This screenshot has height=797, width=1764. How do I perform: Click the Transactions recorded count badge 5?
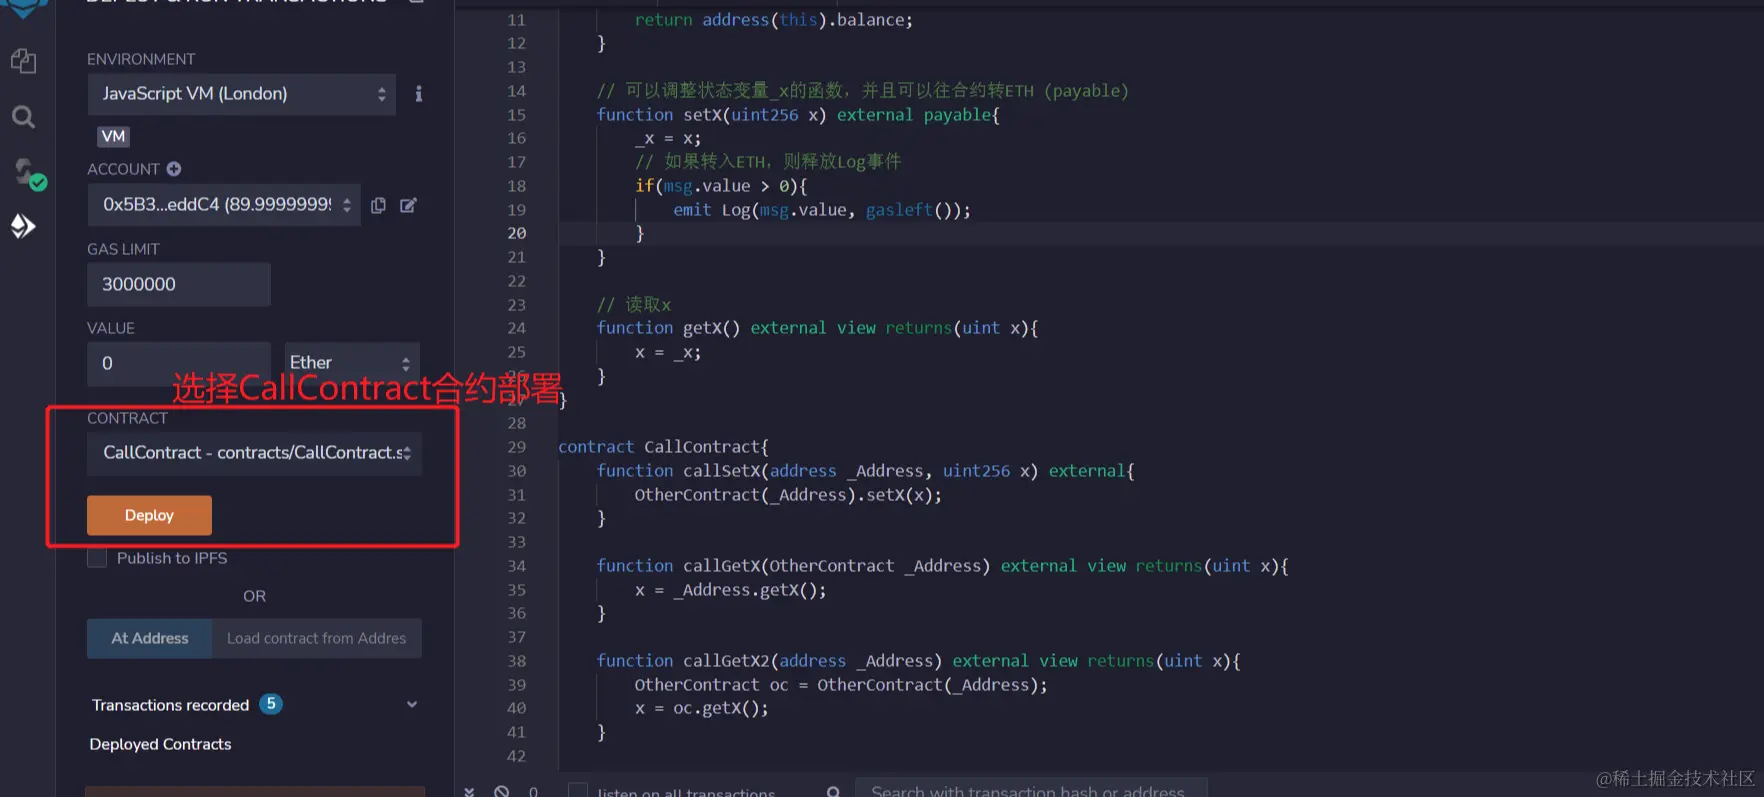(271, 704)
